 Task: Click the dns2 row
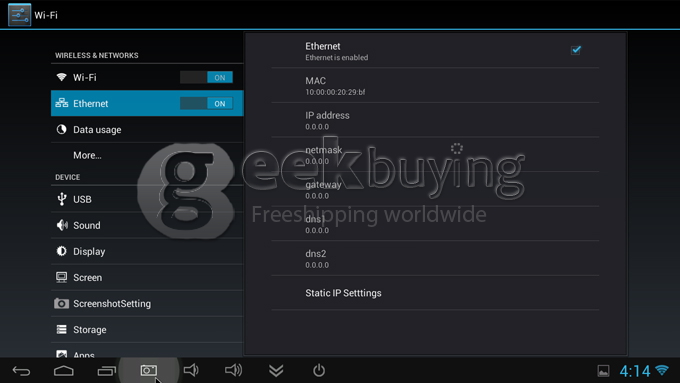pyautogui.click(x=435, y=259)
